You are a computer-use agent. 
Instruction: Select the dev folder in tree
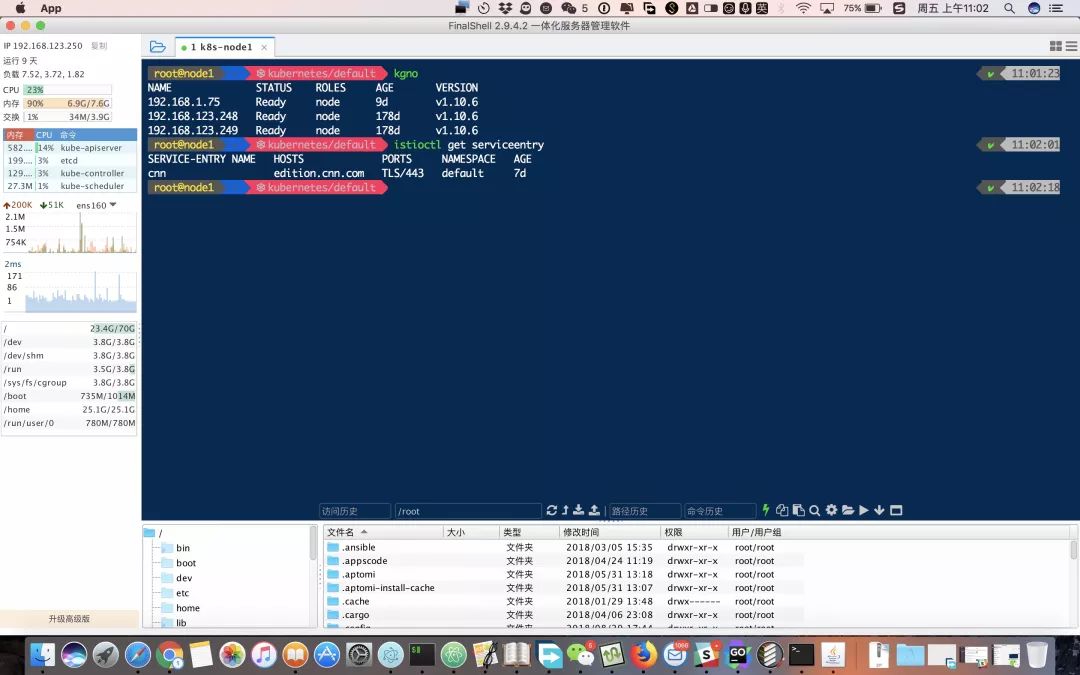(x=177, y=579)
